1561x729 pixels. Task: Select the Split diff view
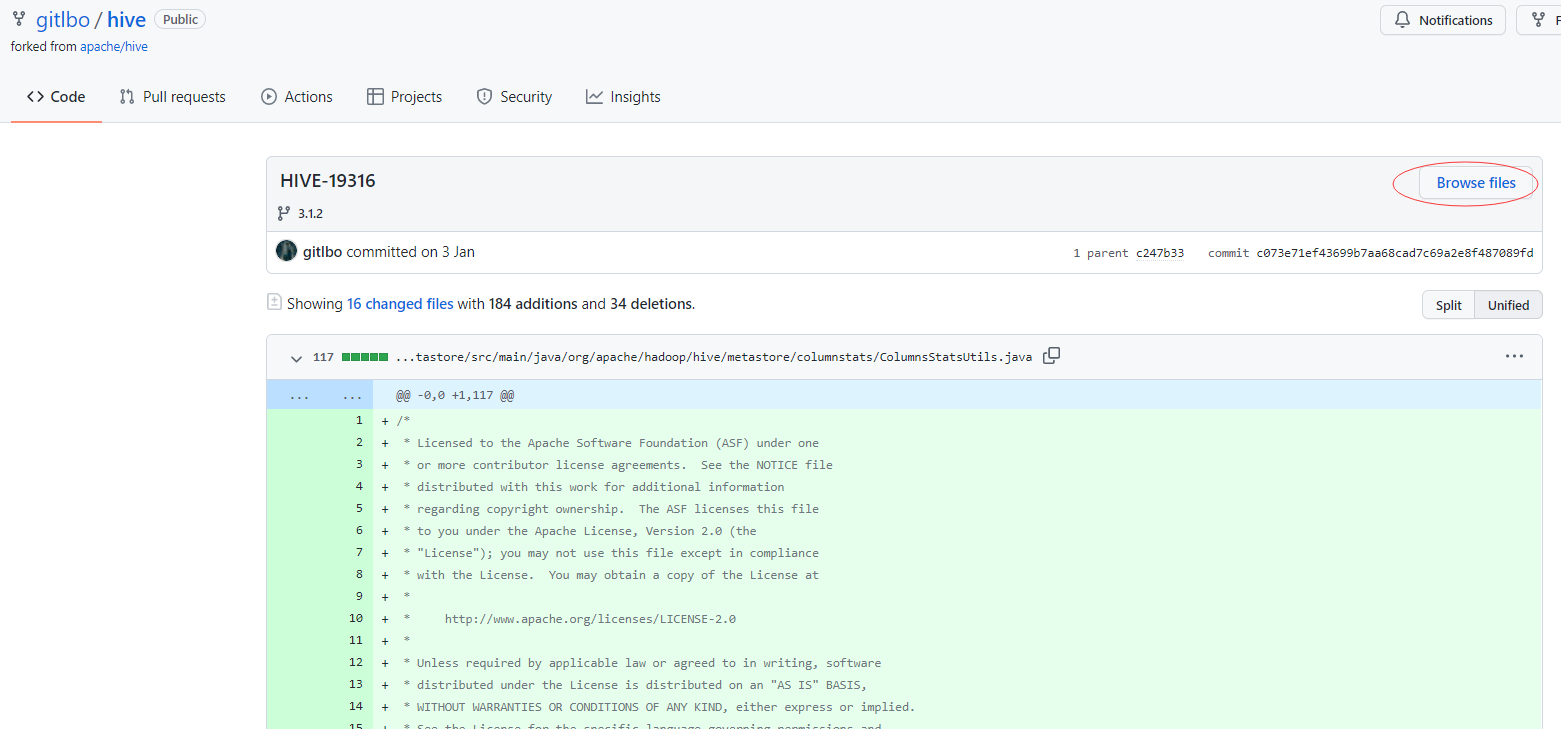click(x=1449, y=305)
